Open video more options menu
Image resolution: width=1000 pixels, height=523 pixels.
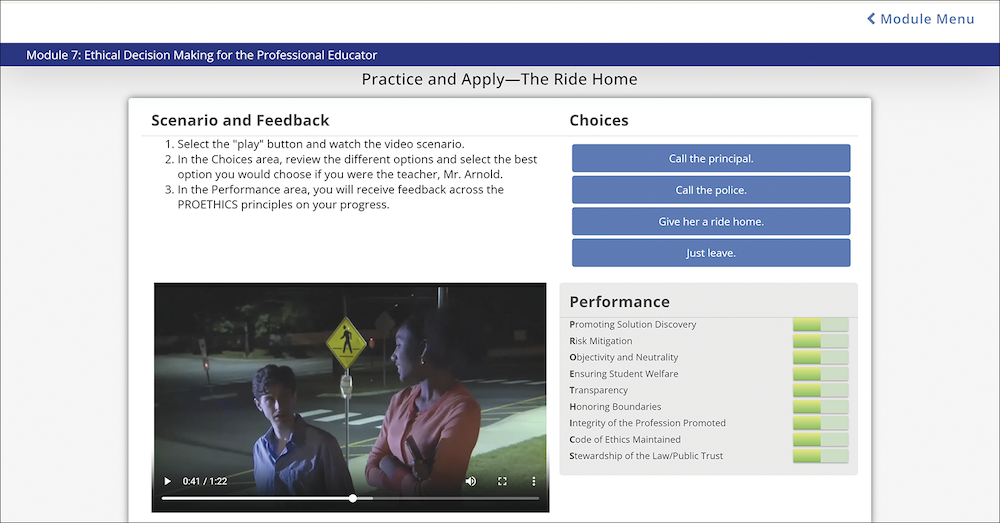pos(533,481)
